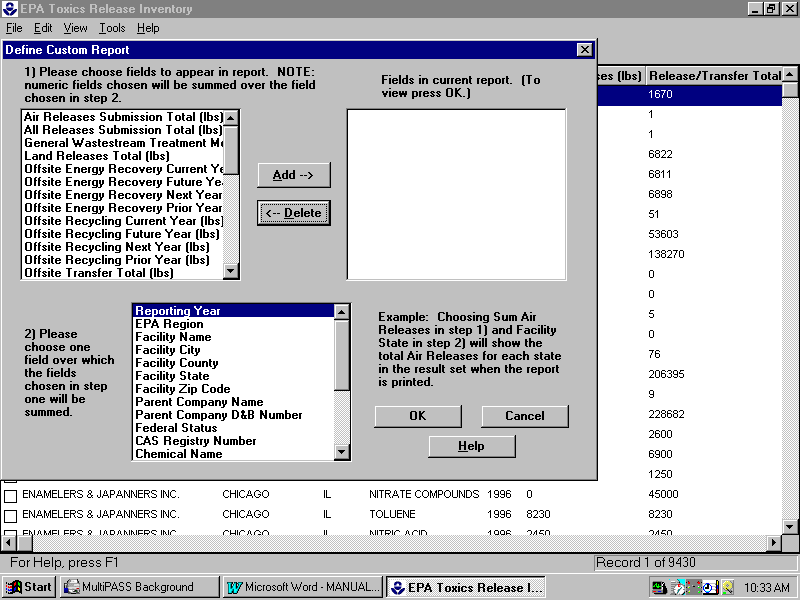Check the box for the NITRATE COMPOUNDS row
Viewport: 800px width, 600px height.
pos(10,495)
